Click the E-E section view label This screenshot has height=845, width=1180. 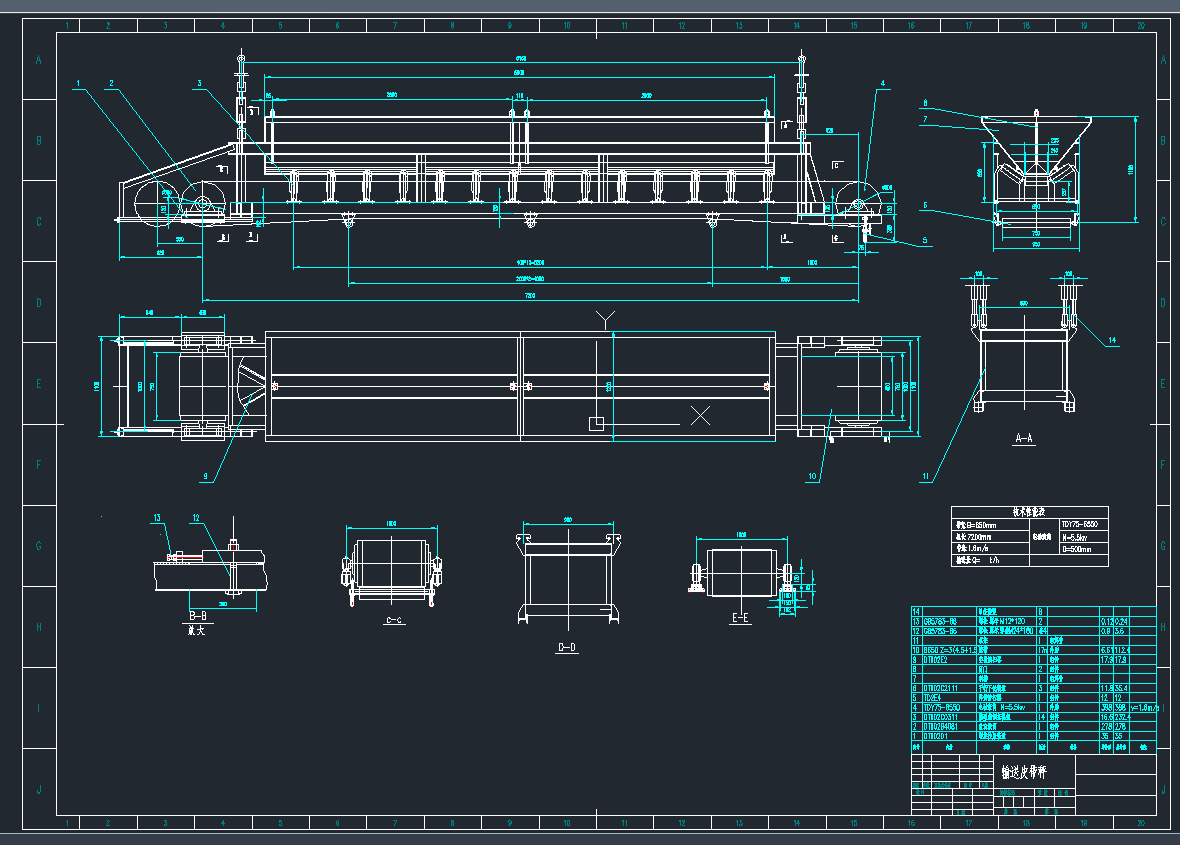[x=740, y=619]
